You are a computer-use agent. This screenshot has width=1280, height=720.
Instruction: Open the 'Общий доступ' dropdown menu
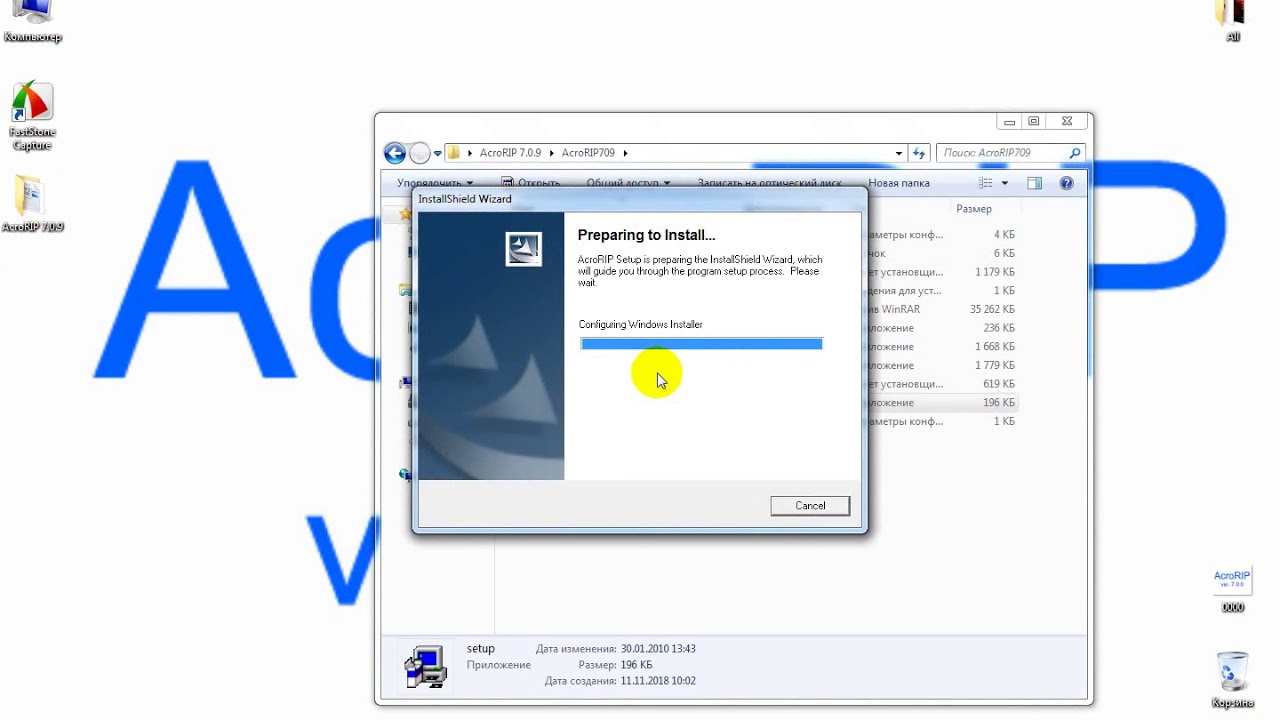[x=628, y=183]
